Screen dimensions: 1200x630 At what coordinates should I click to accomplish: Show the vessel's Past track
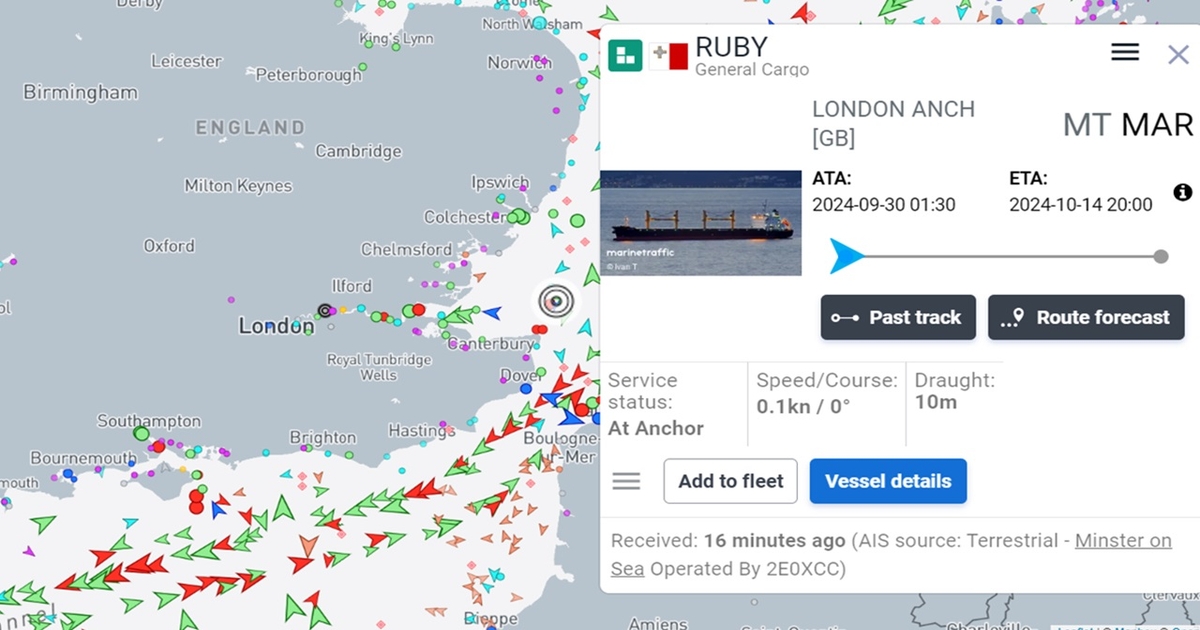[898, 317]
